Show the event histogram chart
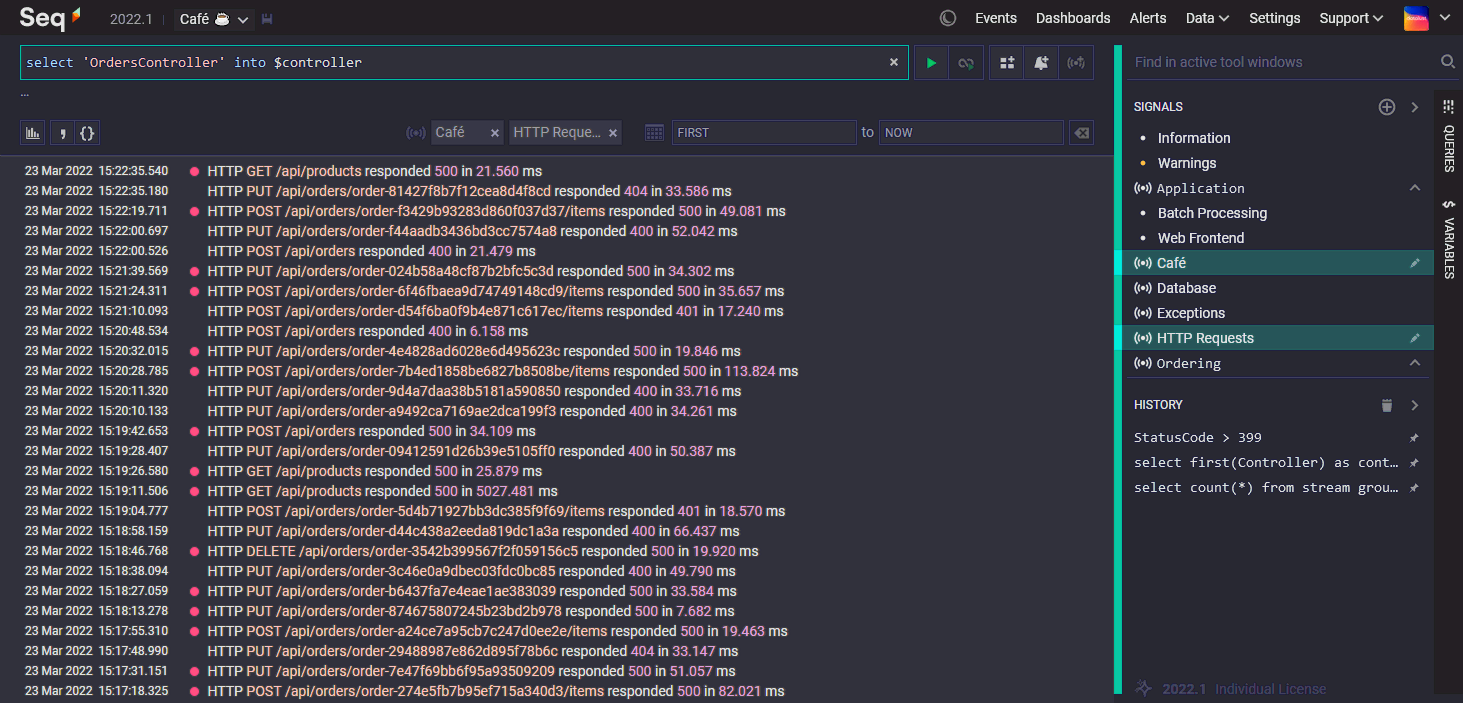1463x703 pixels. pos(33,132)
